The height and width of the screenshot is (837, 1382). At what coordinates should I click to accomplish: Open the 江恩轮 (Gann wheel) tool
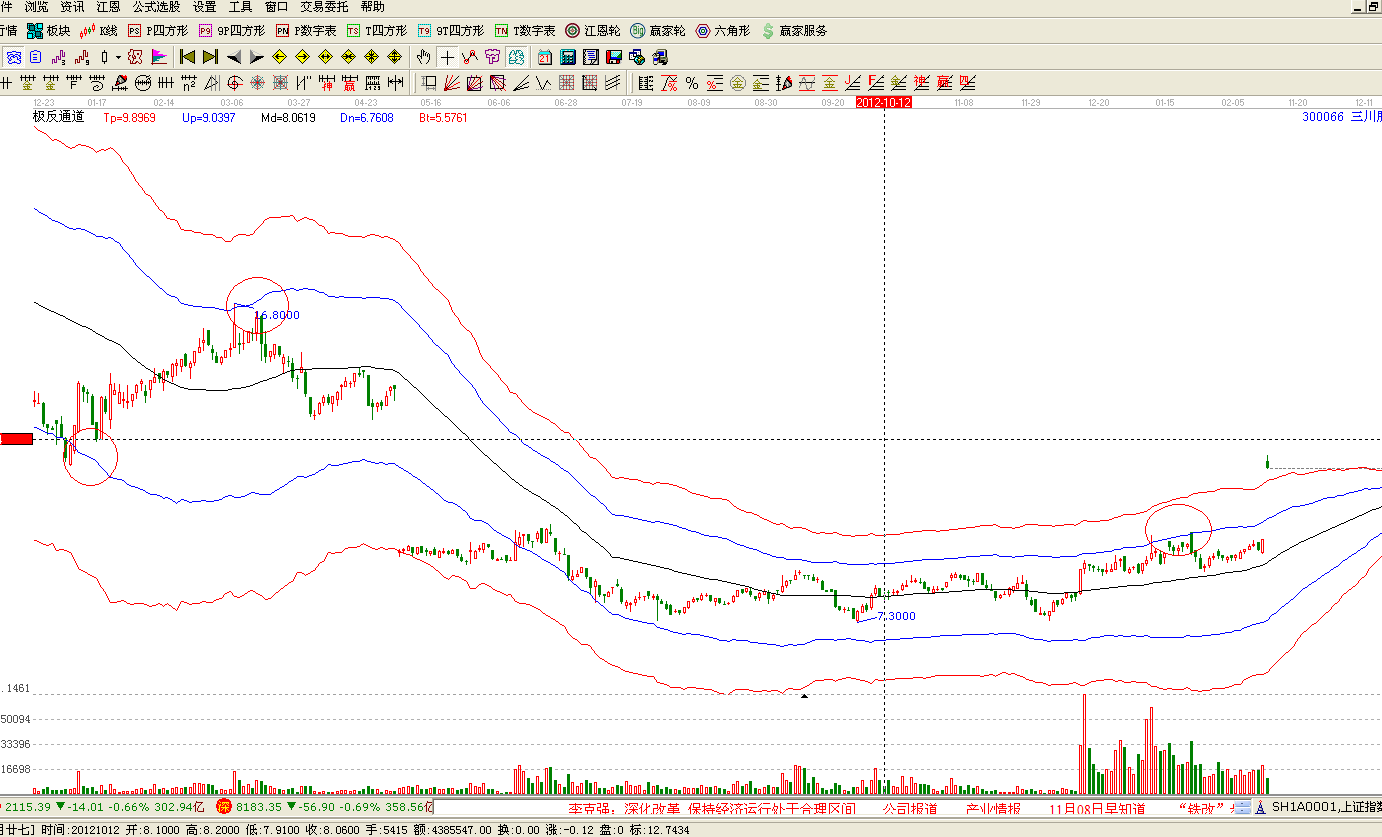tap(592, 31)
